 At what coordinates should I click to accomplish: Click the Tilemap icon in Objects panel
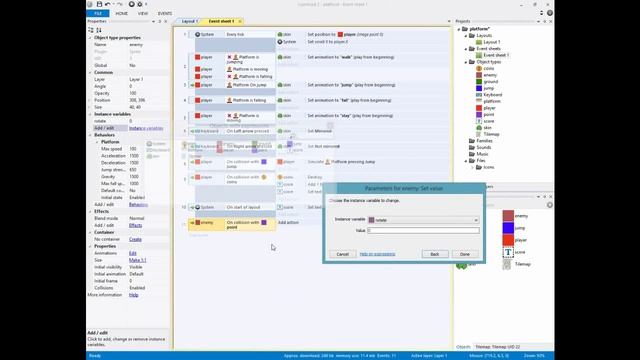click(x=507, y=264)
